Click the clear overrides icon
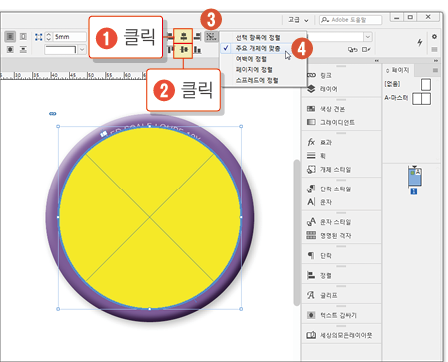 pos(352,50)
